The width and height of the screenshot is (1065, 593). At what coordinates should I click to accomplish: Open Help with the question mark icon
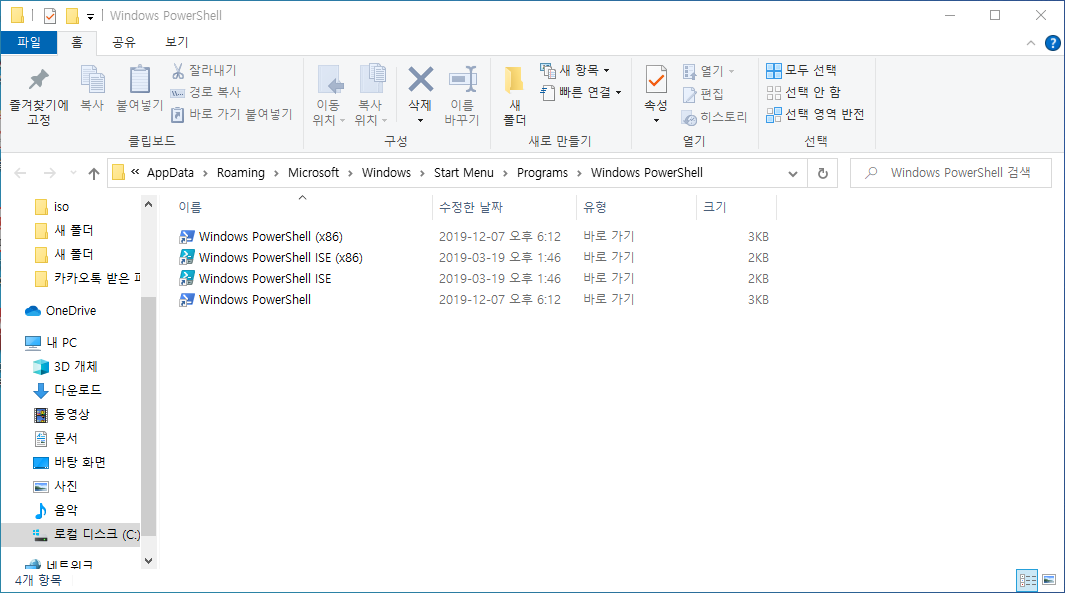(1052, 43)
